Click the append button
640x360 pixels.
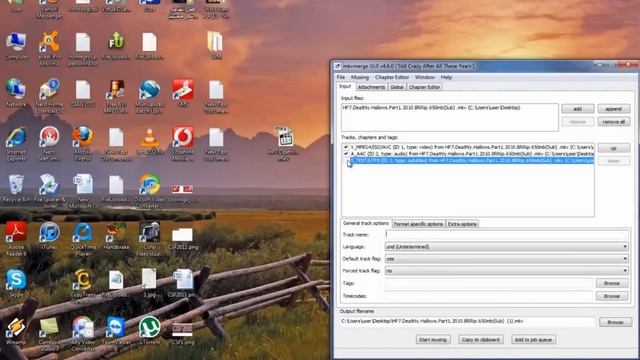point(614,109)
